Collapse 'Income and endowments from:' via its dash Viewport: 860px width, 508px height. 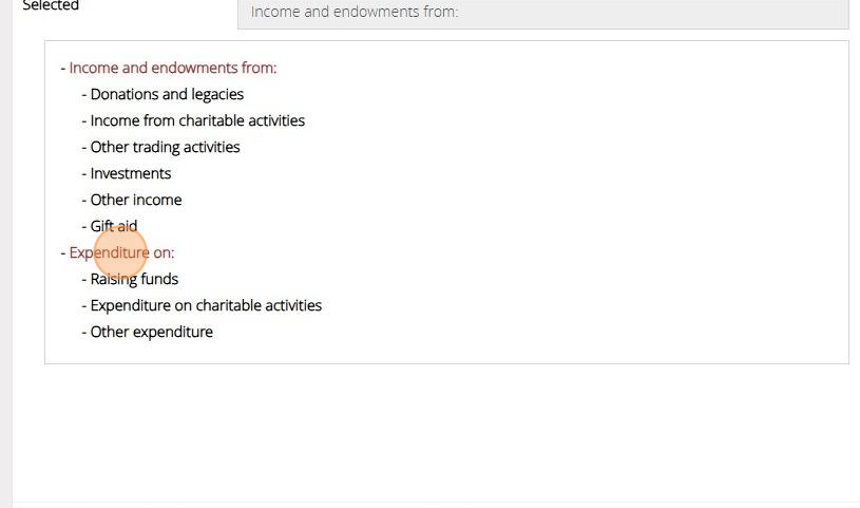click(63, 68)
